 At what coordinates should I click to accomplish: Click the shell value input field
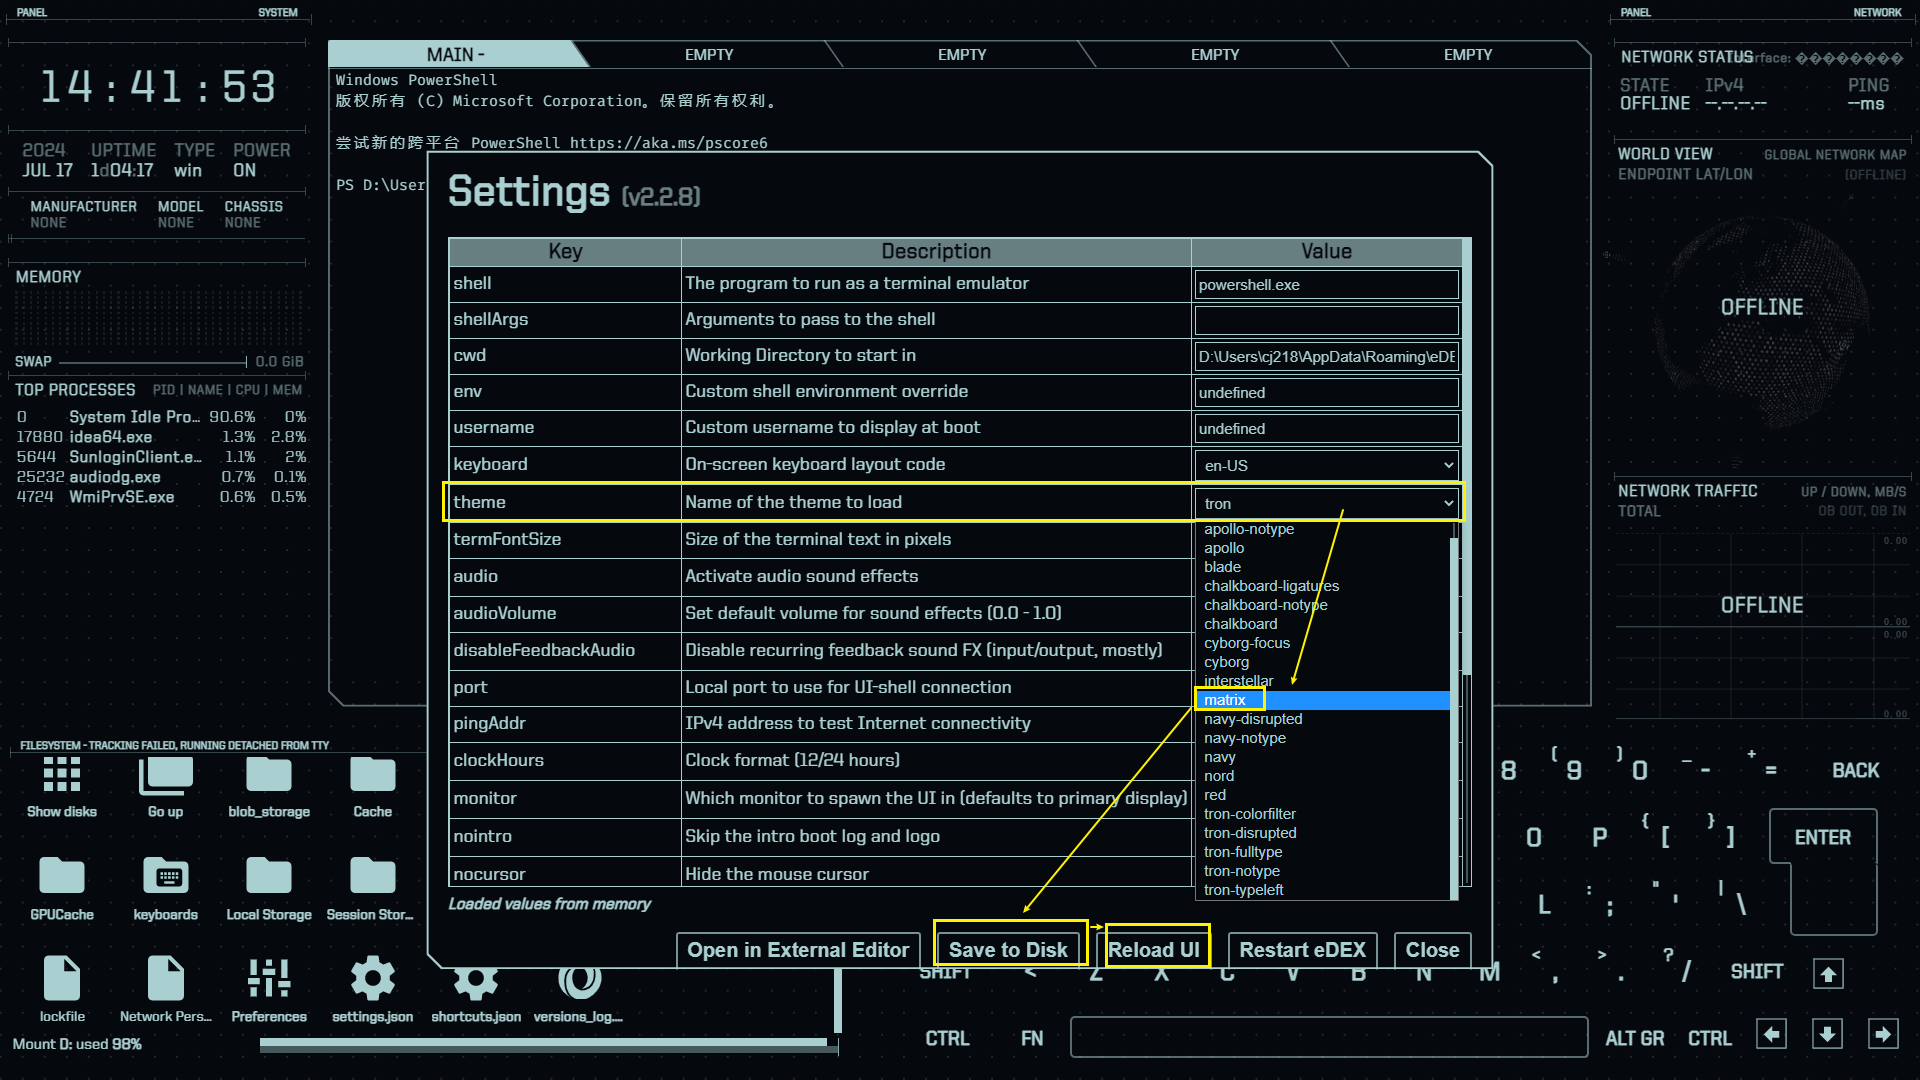[1326, 285]
